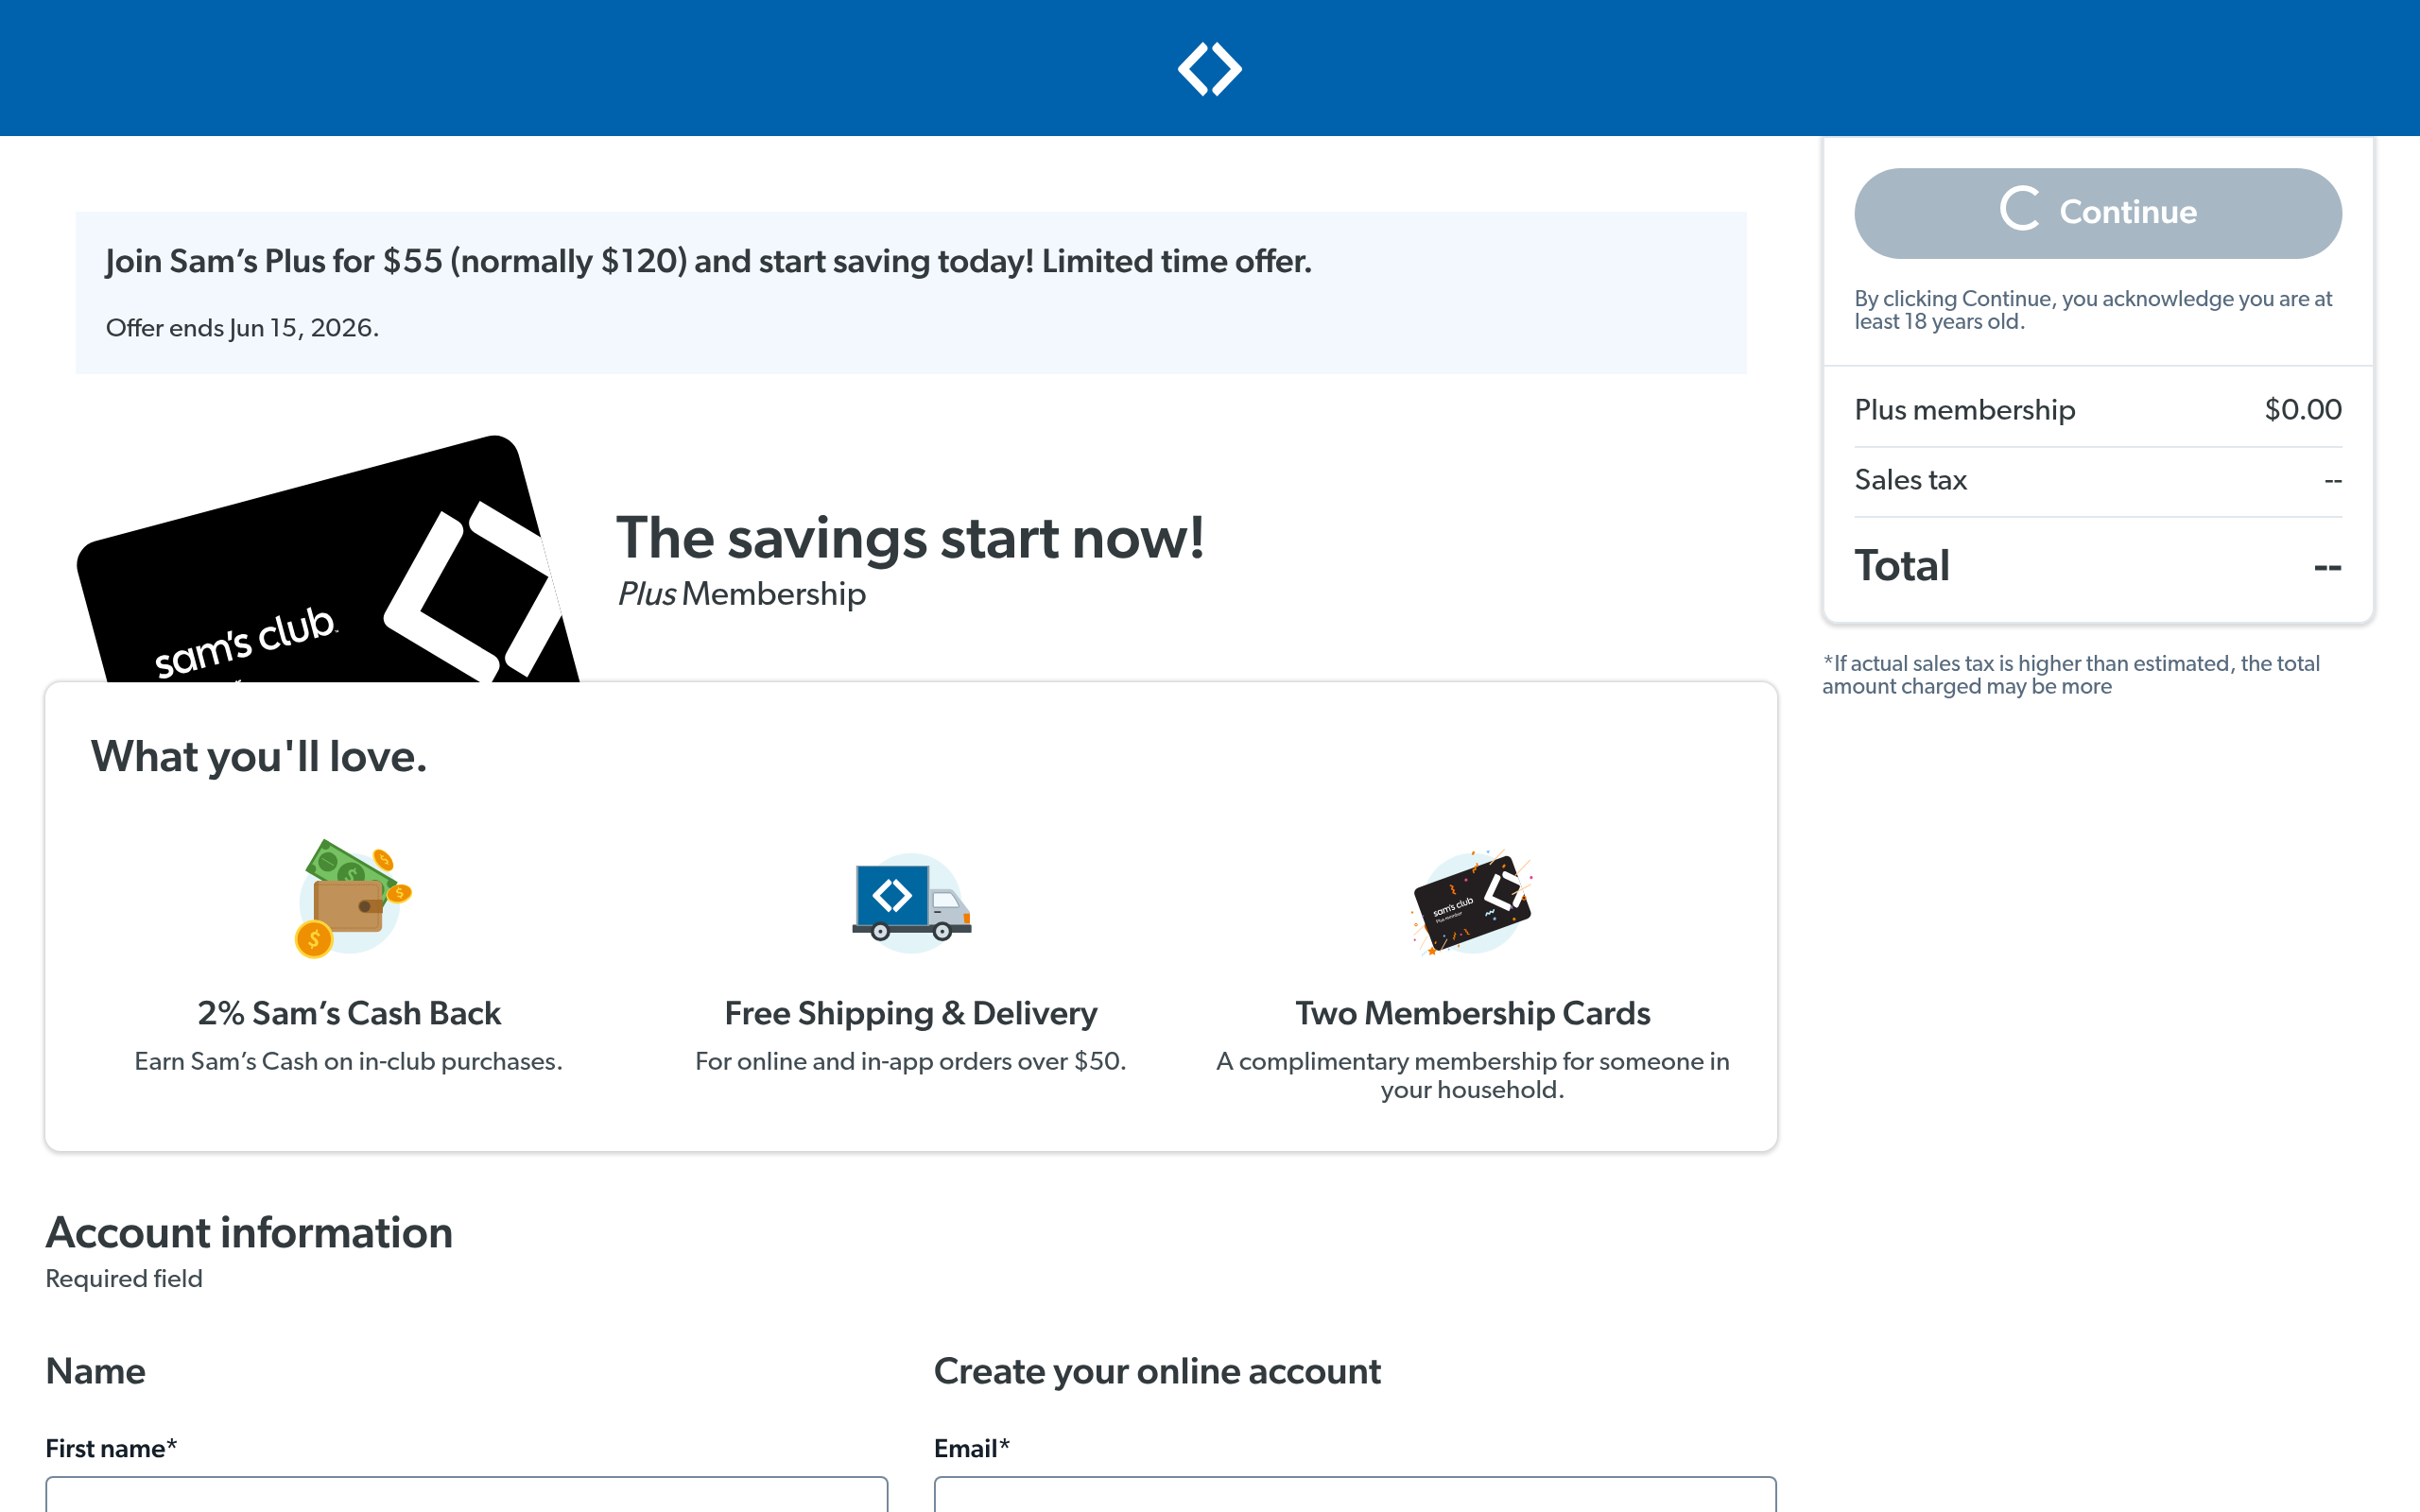Click the 'Name' section heading
2420x1512 pixels.
pos(96,1371)
